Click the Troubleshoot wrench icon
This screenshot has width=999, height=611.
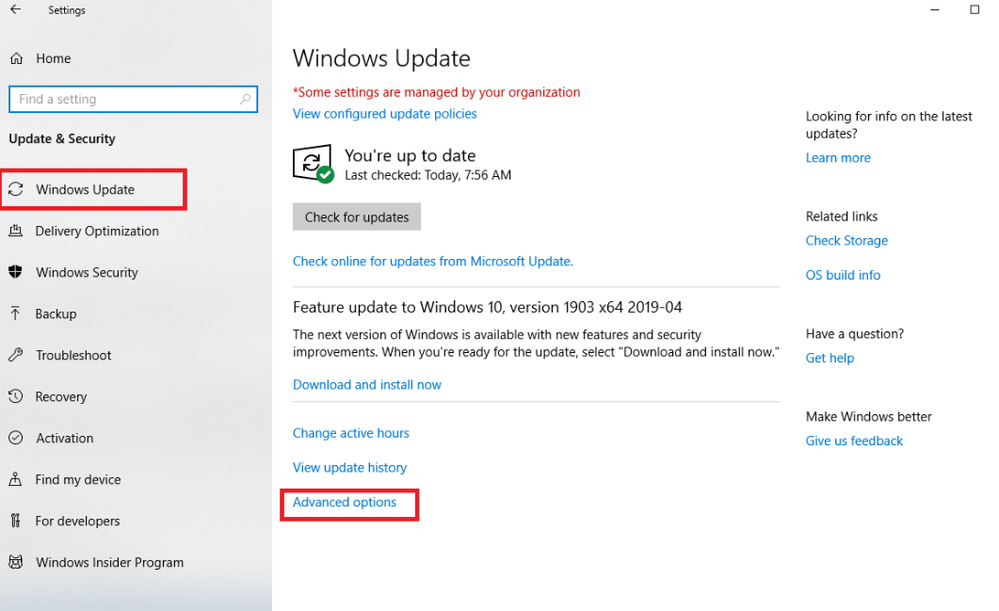[x=16, y=355]
